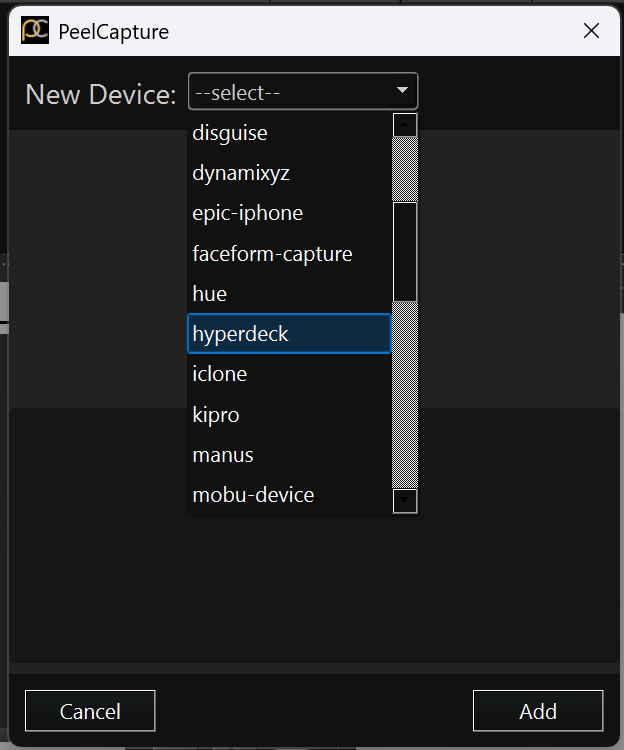624x750 pixels.
Task: Close the PeelCapture dialog
Action: [x=591, y=31]
